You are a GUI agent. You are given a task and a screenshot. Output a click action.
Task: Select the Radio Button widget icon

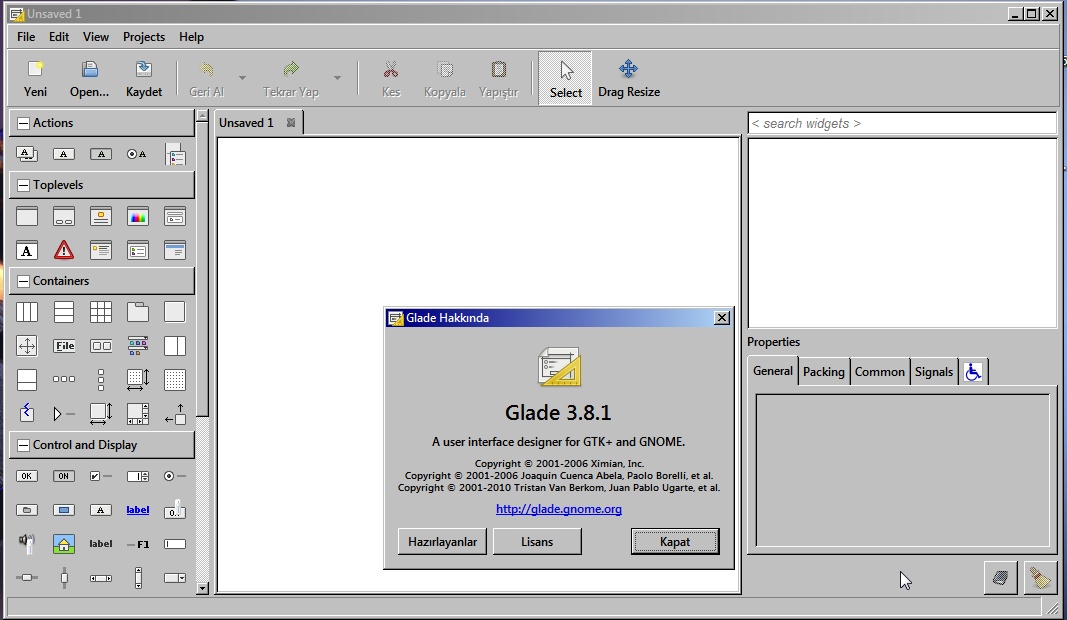[175, 476]
